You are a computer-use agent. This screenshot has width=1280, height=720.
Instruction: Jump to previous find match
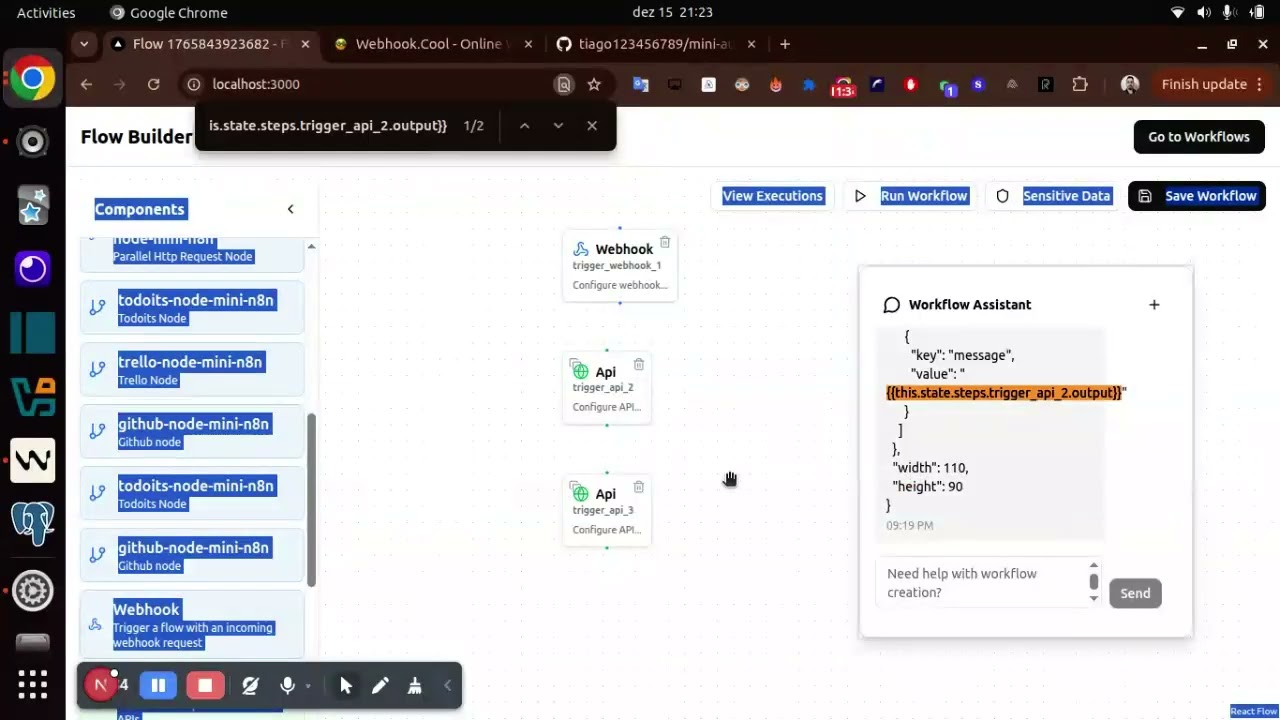[524, 126]
